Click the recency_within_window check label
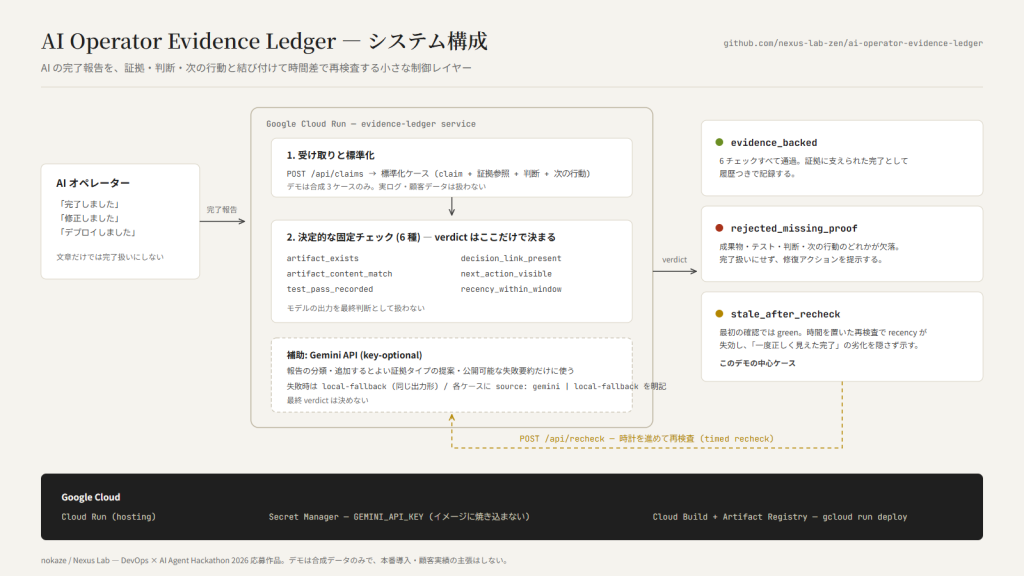This screenshot has height=576, width=1024. click(511, 289)
